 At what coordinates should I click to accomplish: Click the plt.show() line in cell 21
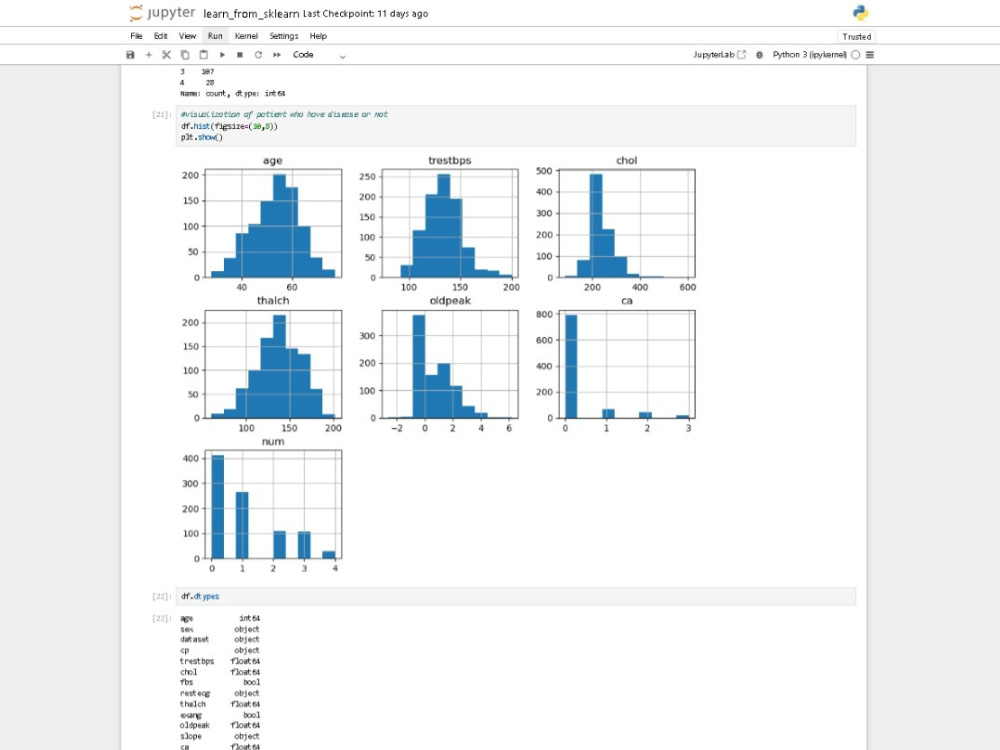click(202, 137)
